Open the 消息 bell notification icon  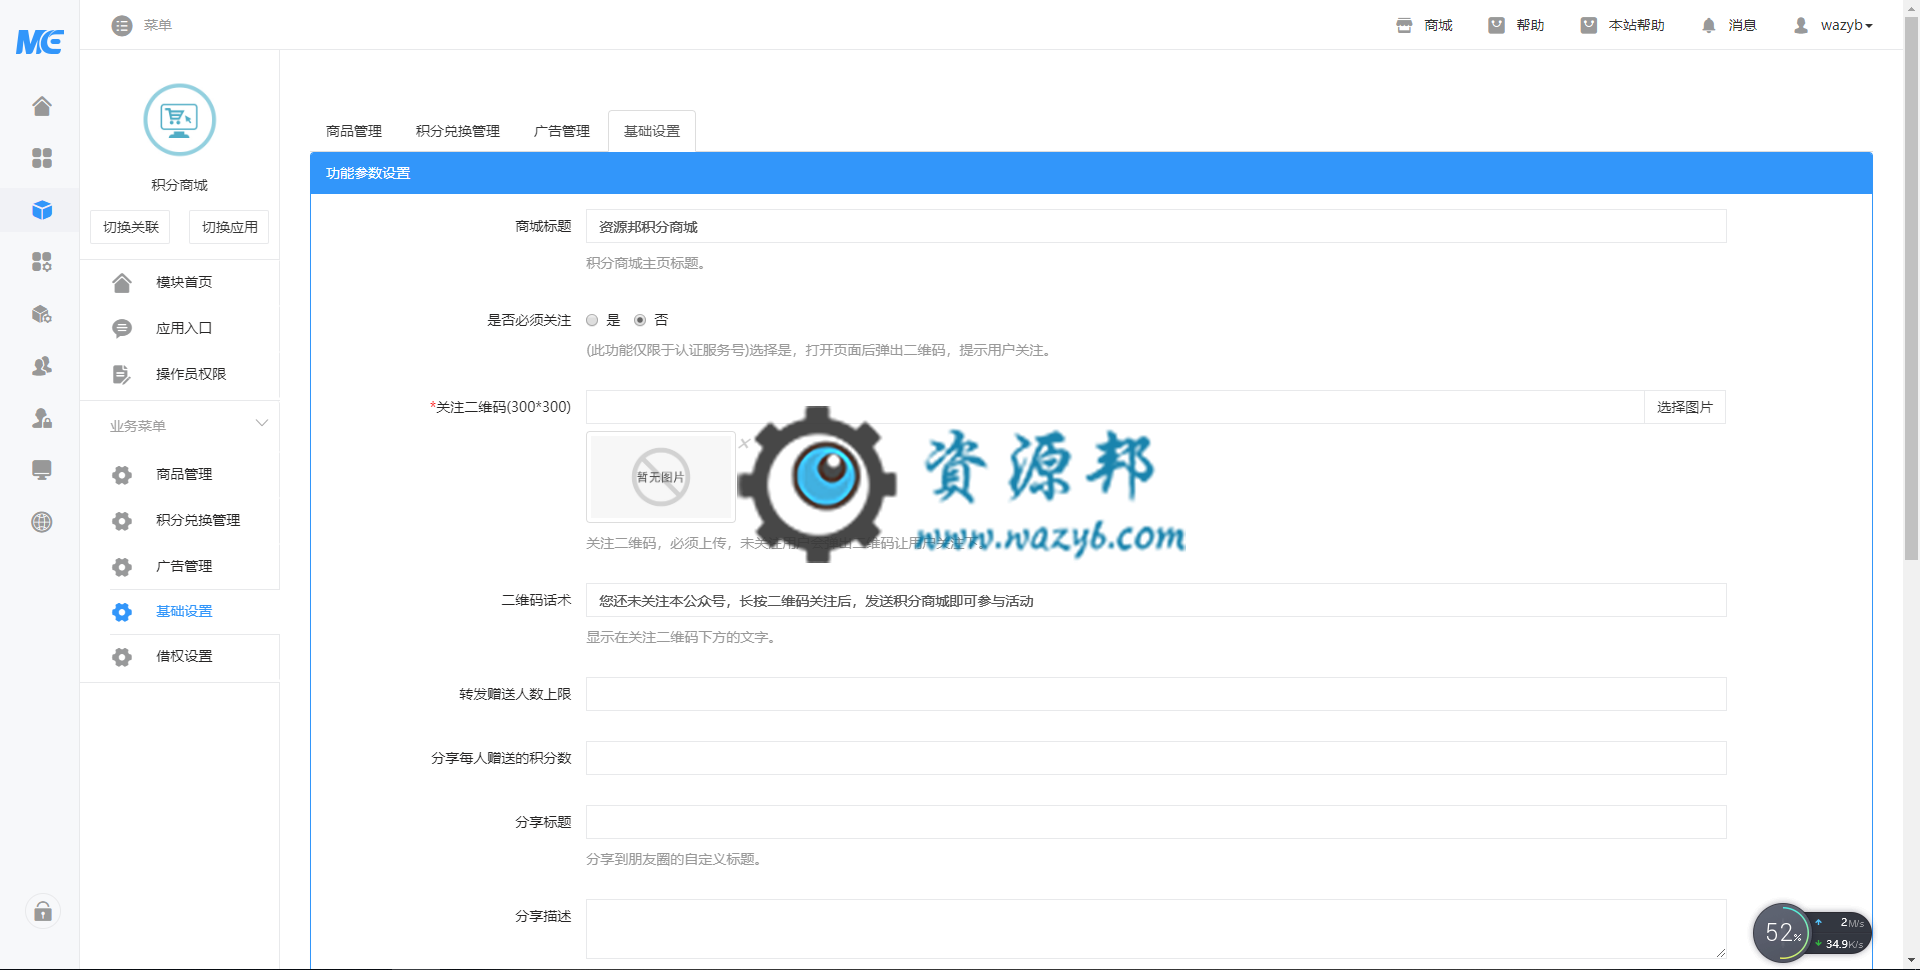point(1708,25)
